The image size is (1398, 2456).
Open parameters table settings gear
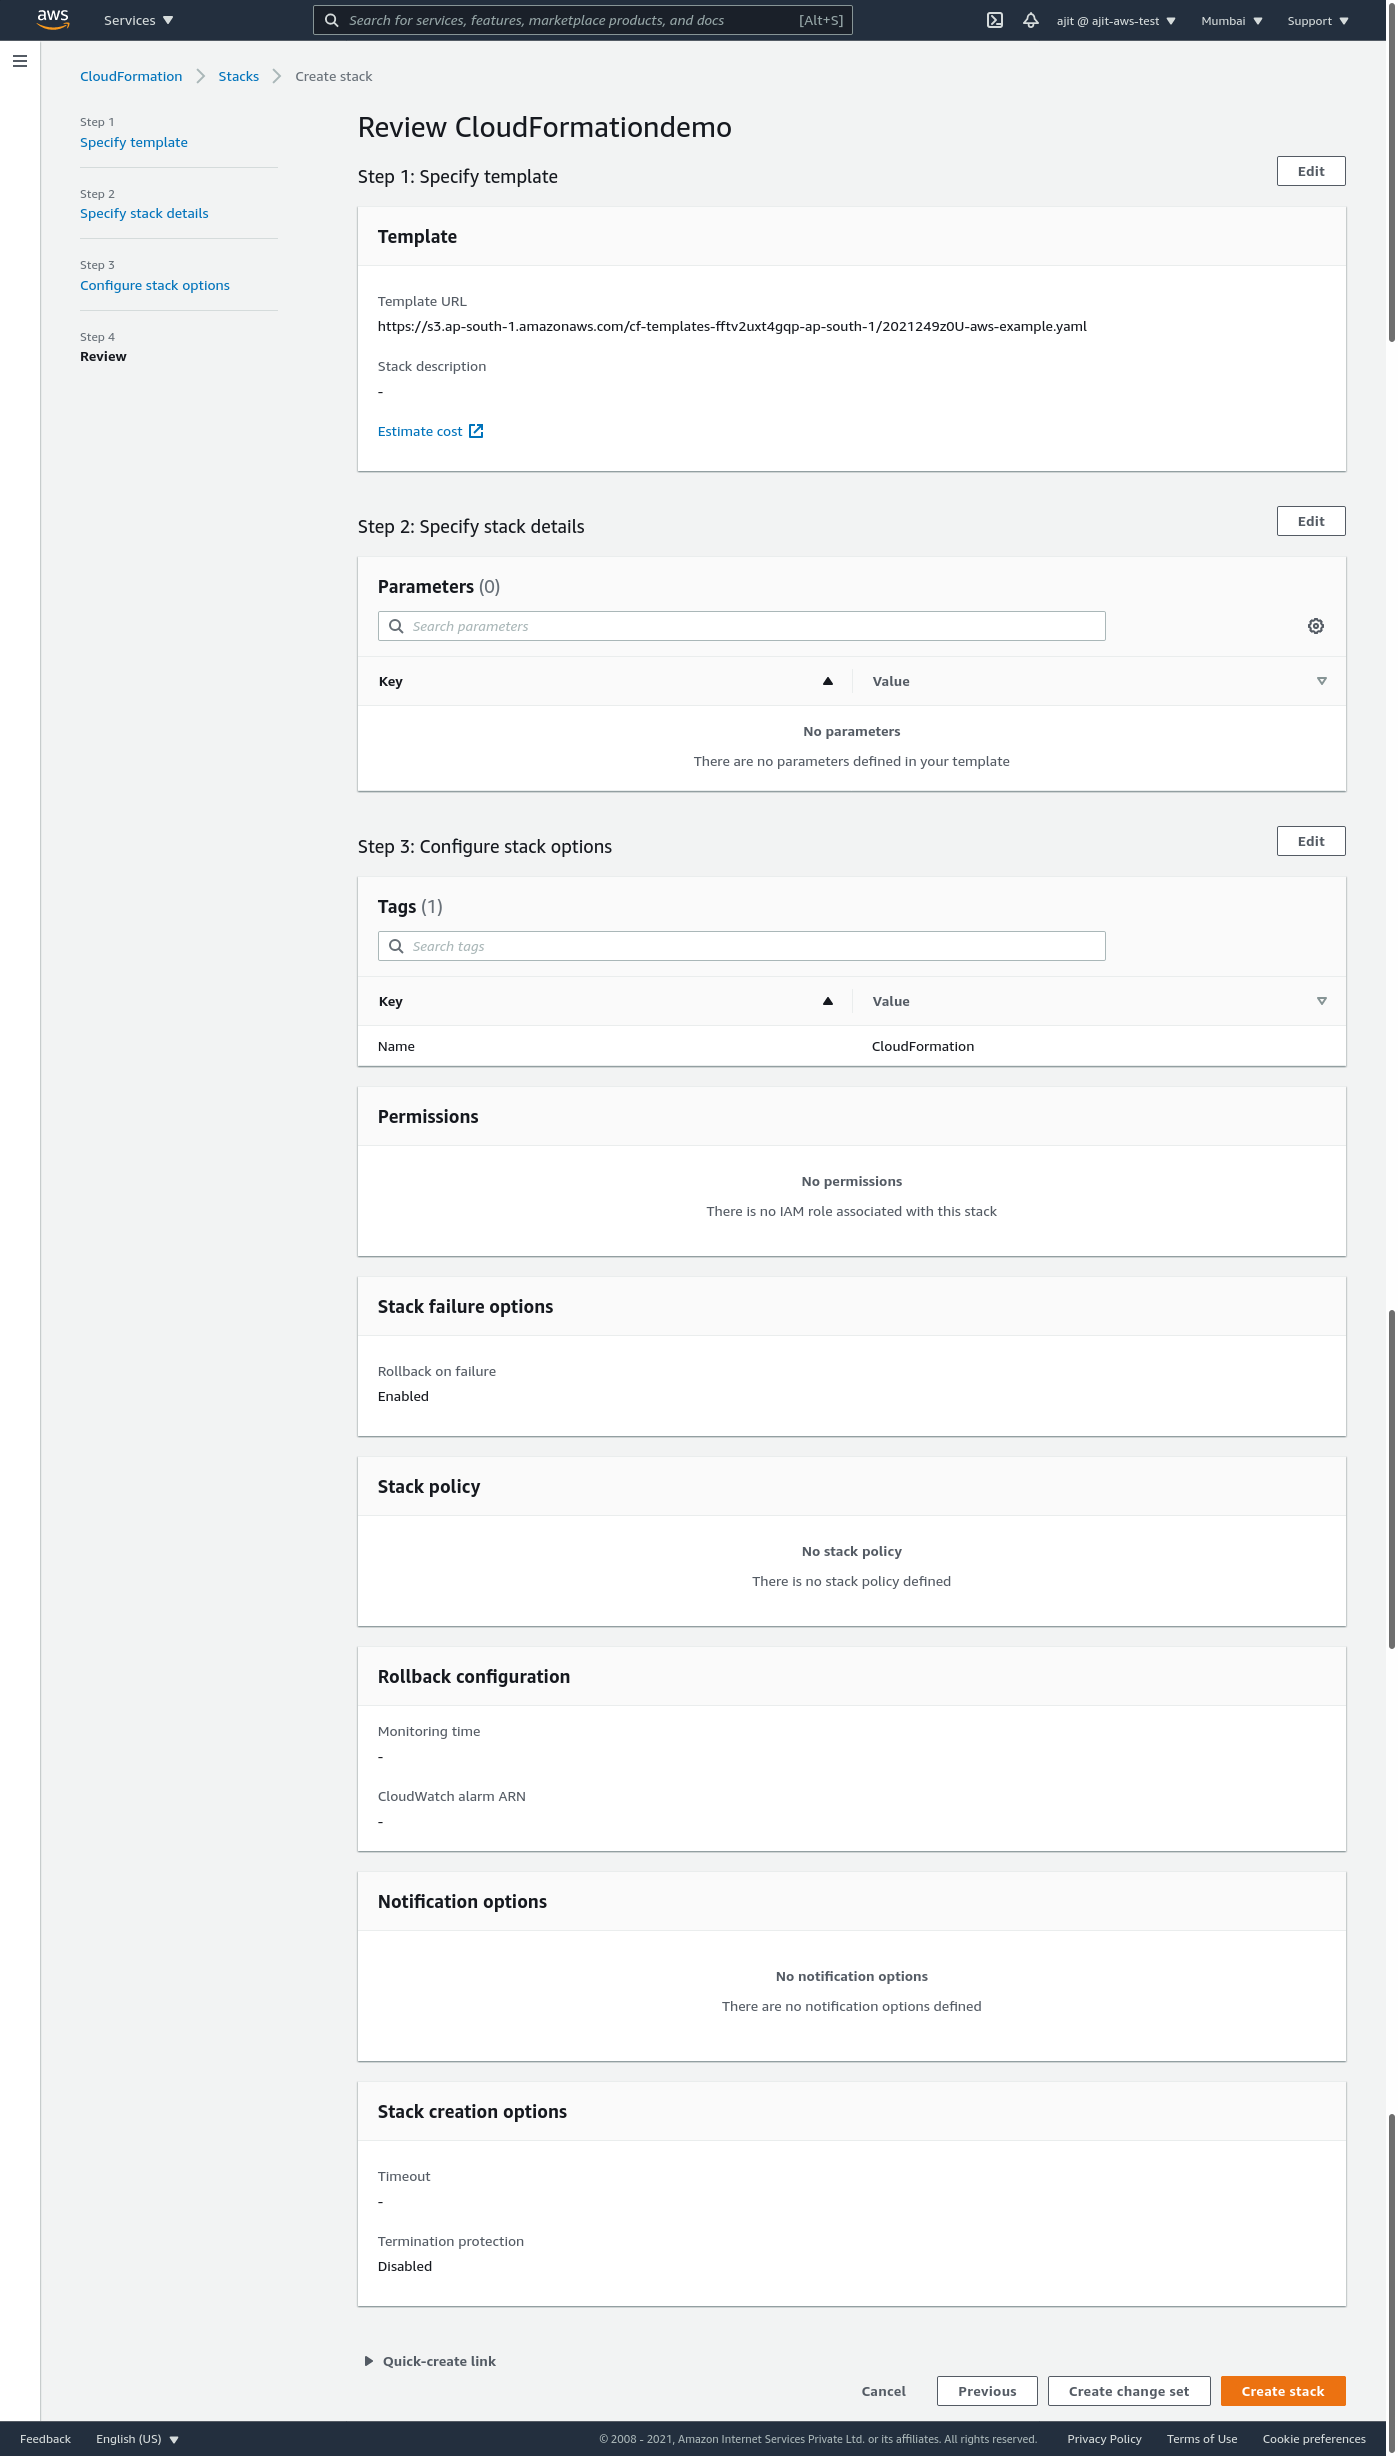1316,626
